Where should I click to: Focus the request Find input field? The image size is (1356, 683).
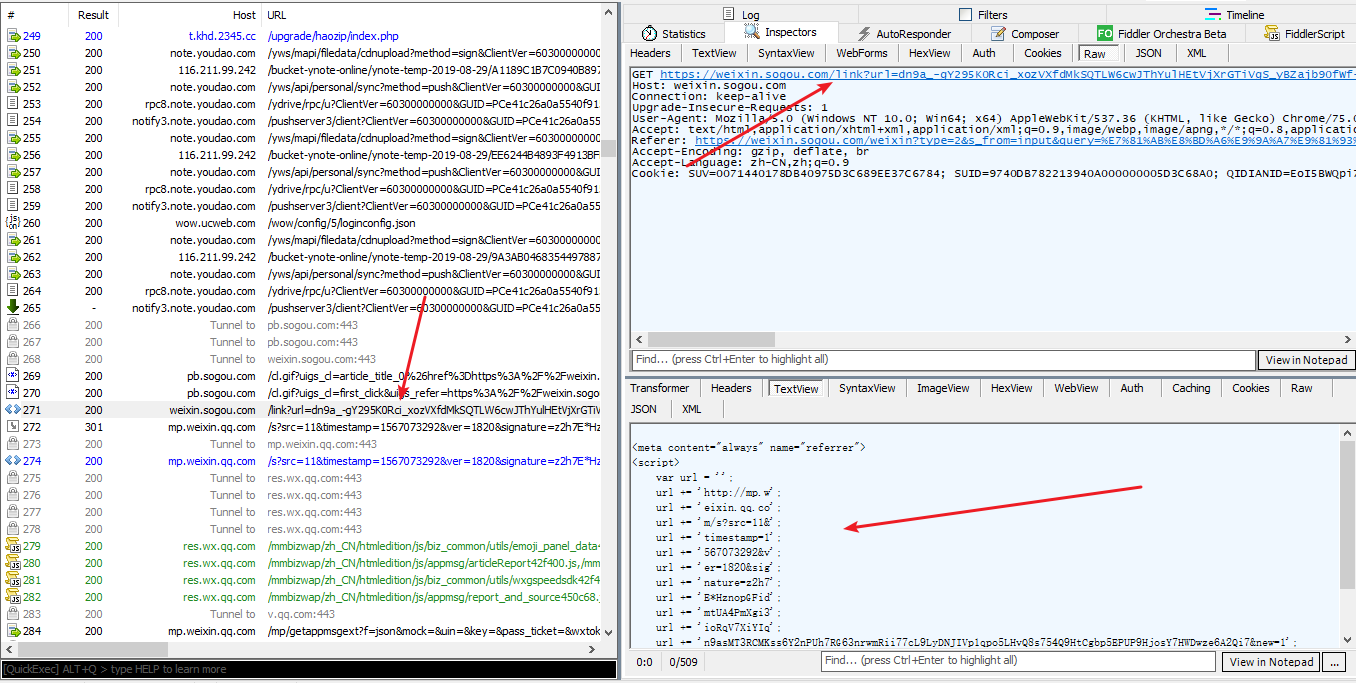pyautogui.click(x=943, y=360)
